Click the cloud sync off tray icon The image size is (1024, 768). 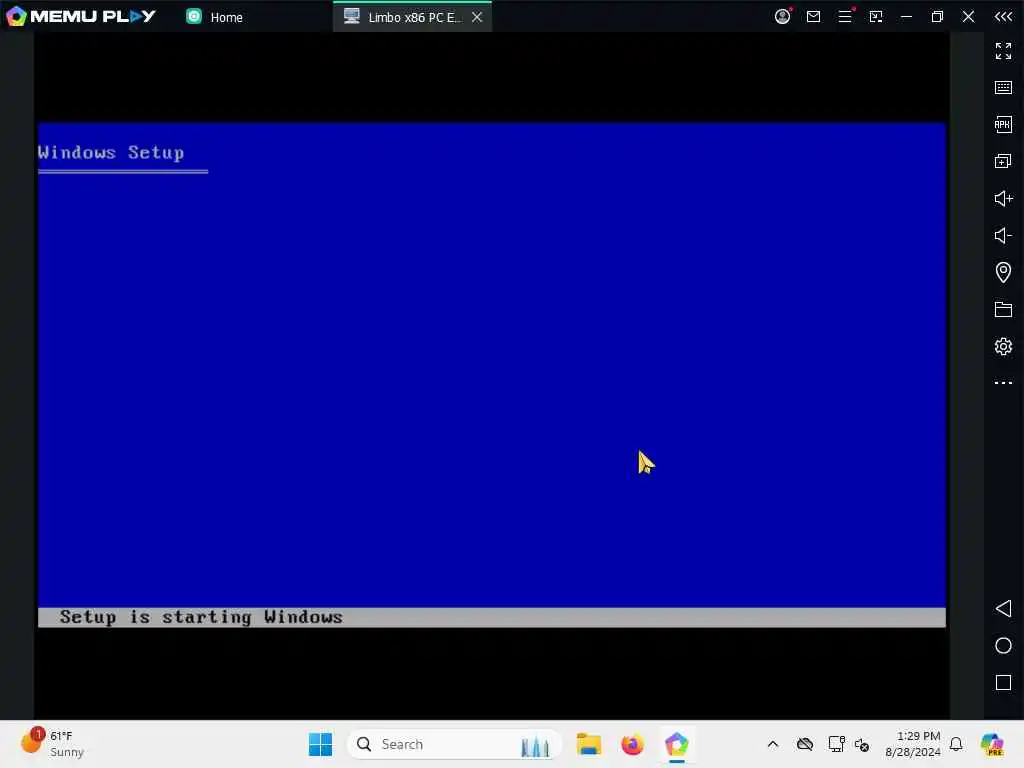pos(805,744)
